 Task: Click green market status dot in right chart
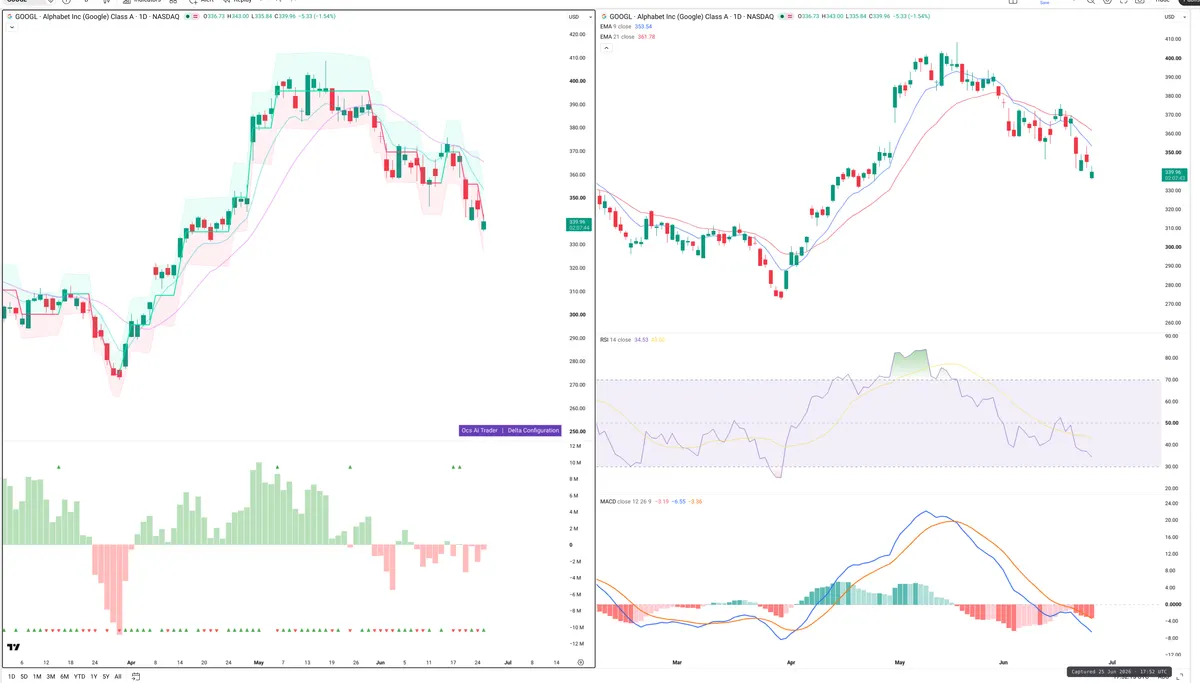[x=781, y=17]
